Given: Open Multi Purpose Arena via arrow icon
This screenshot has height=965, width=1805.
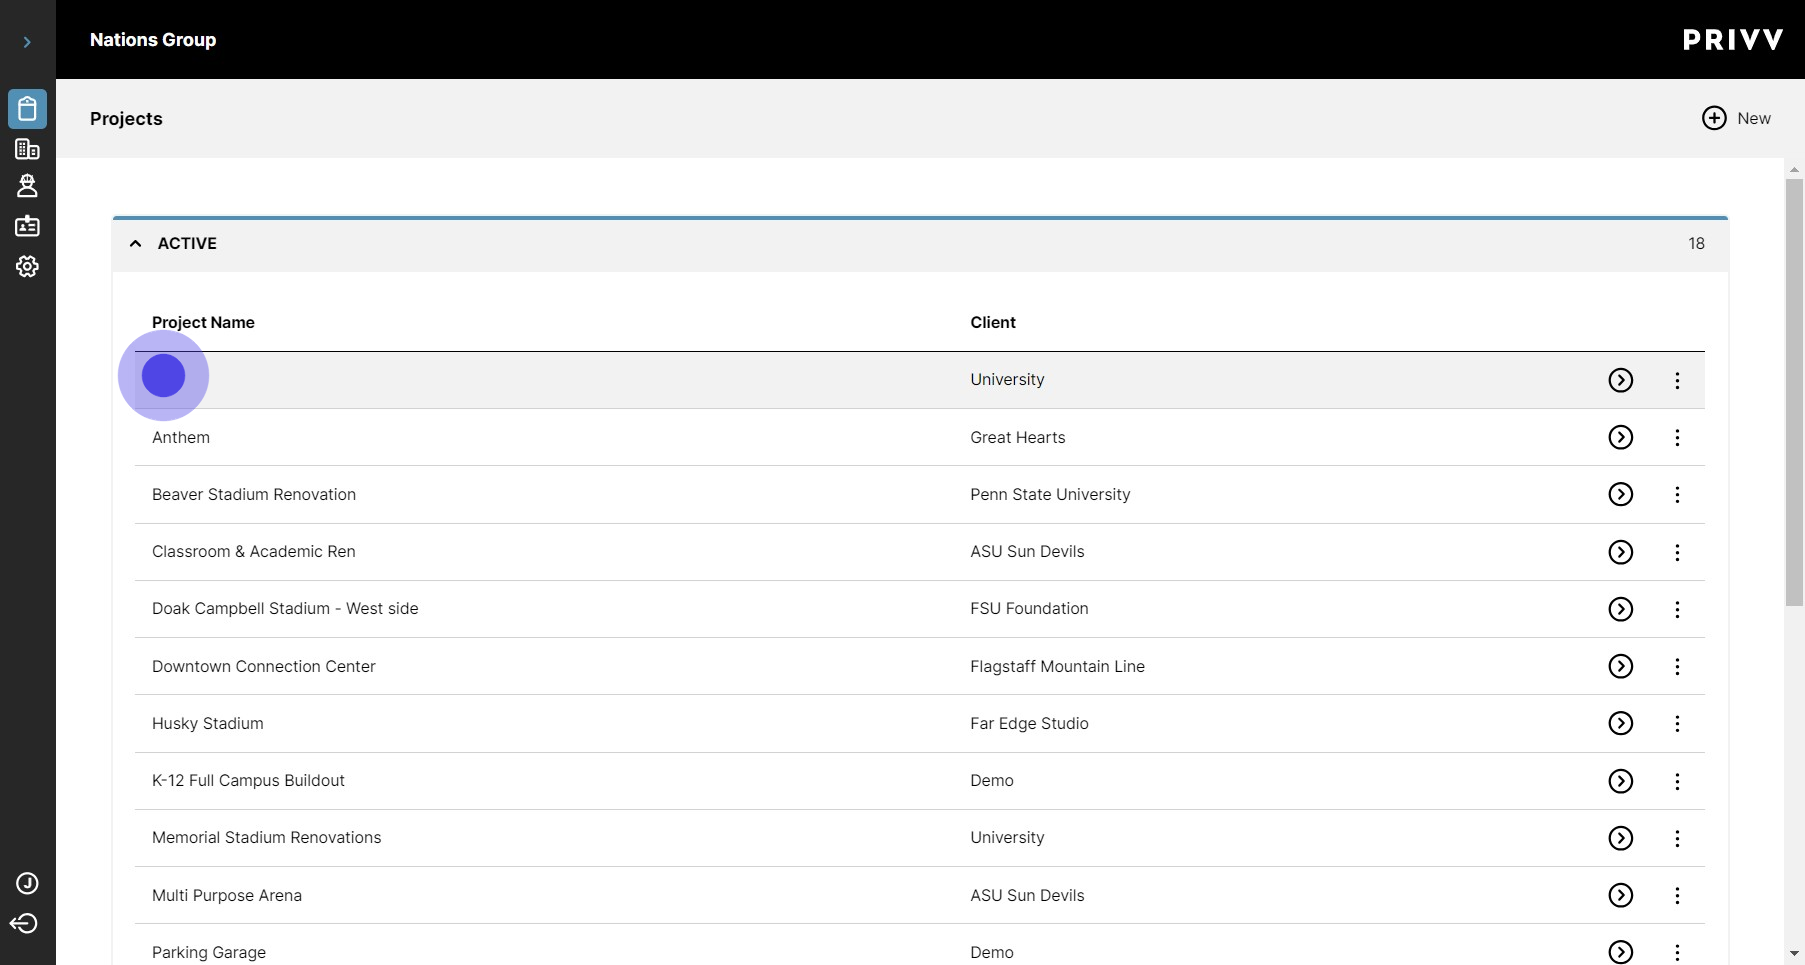Looking at the screenshot, I should point(1620,895).
